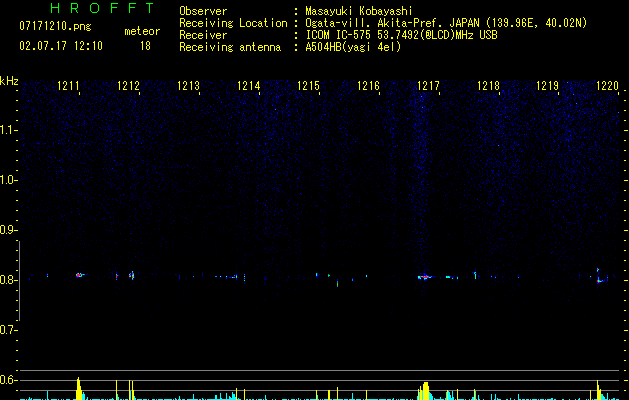Click the kHz axis unit label

[x=9, y=81]
